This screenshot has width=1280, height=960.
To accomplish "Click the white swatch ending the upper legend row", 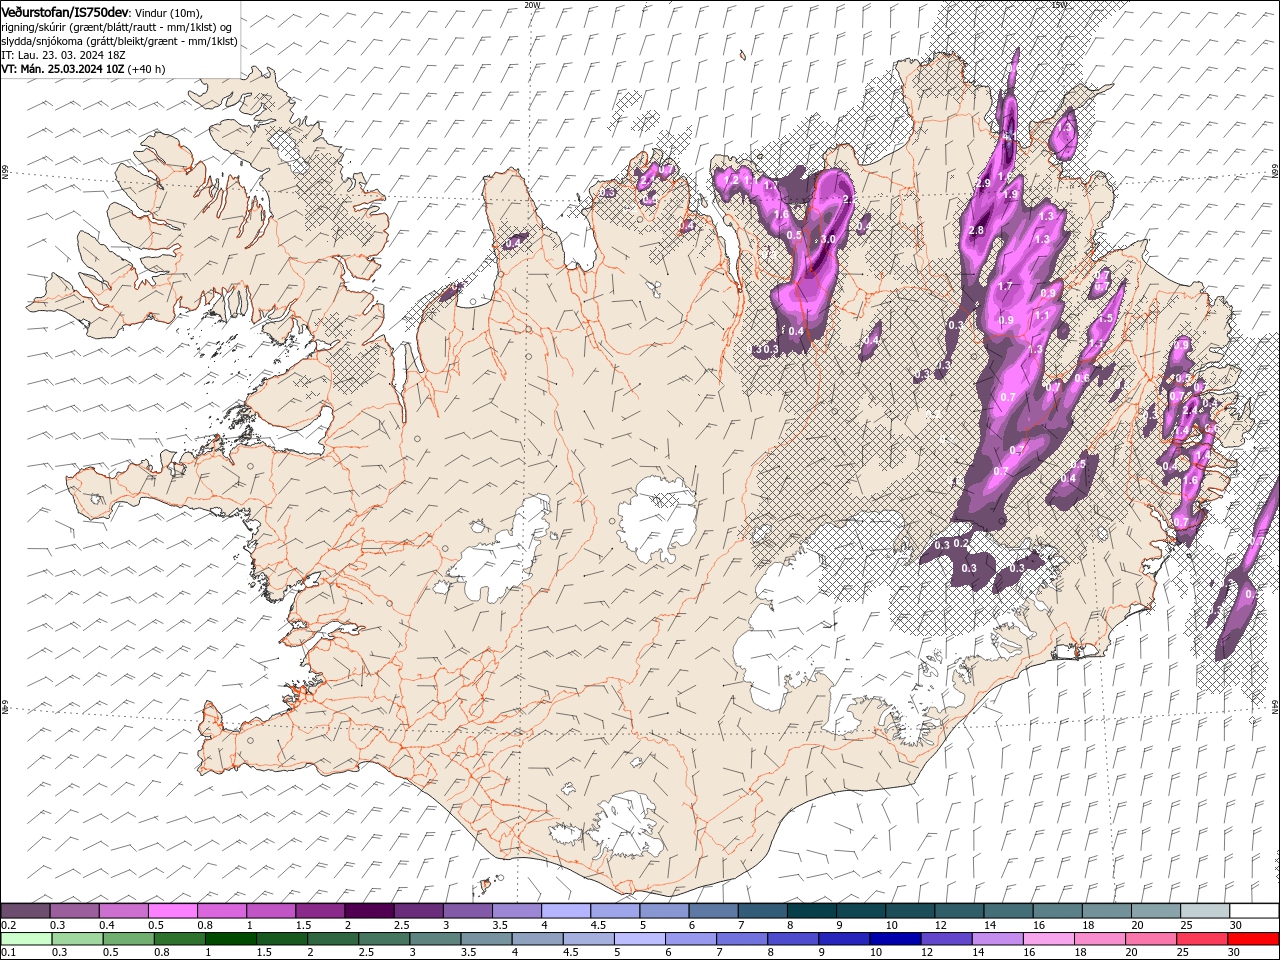I will pos(1253,911).
